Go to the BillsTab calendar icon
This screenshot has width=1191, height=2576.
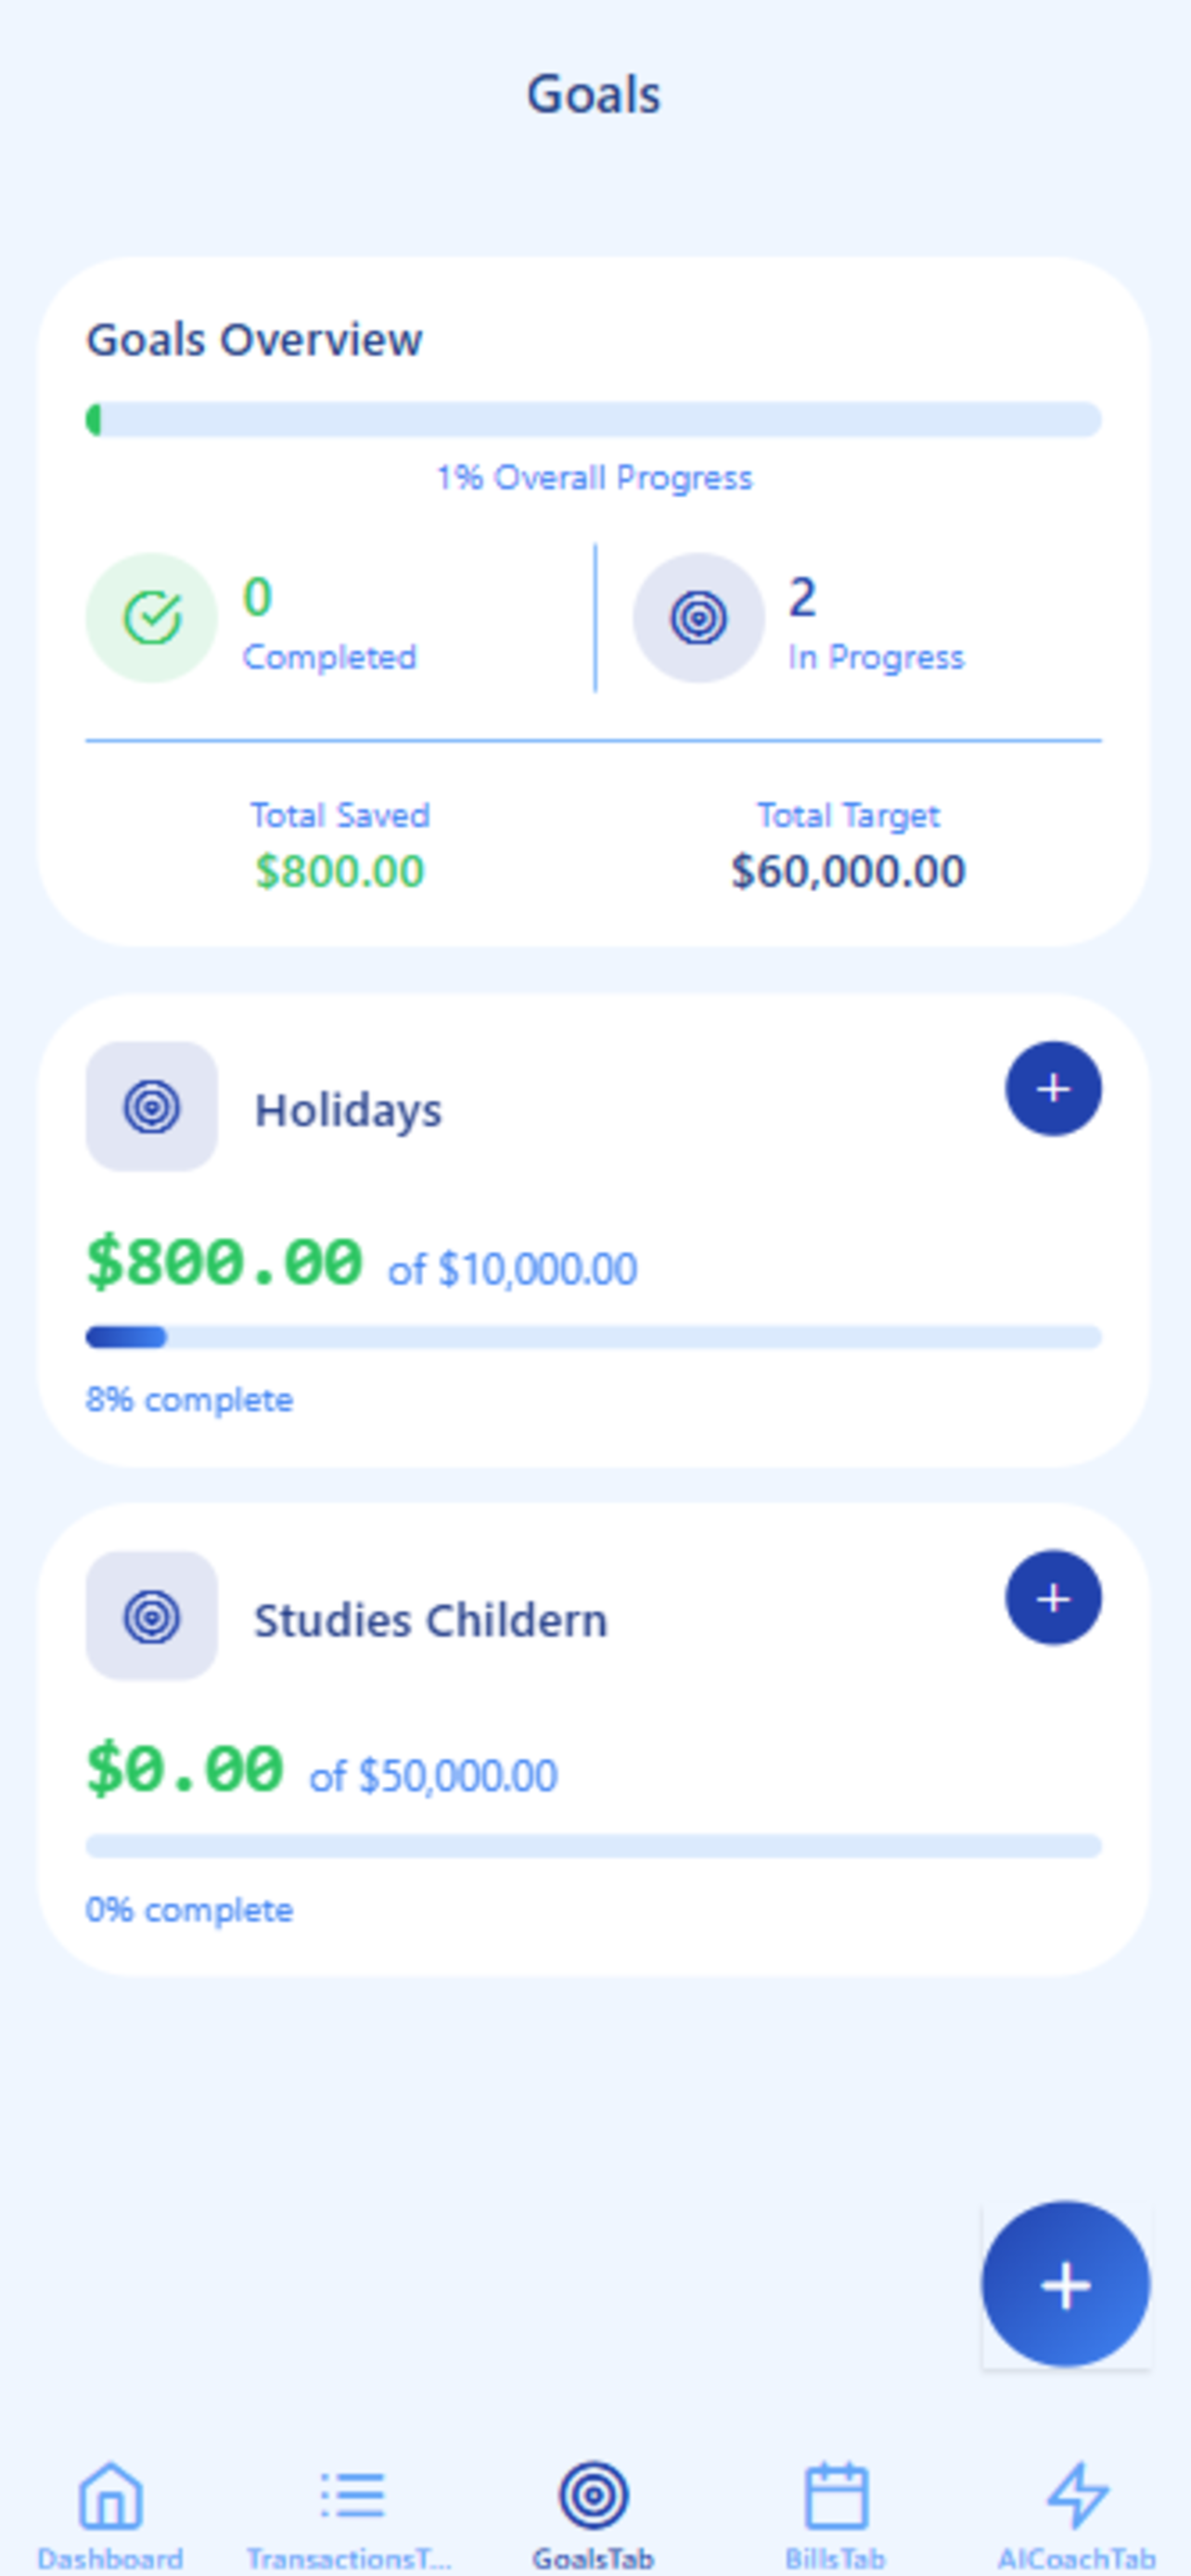click(836, 2494)
